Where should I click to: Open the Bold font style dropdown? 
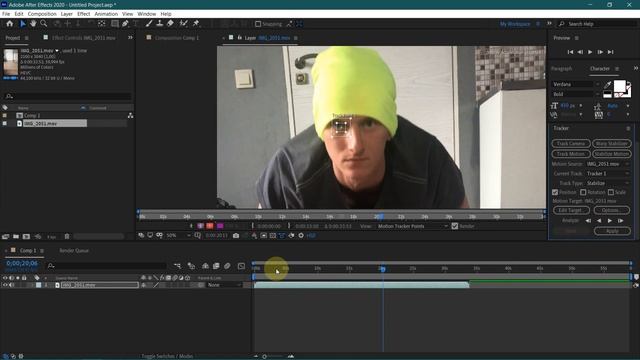(576, 94)
